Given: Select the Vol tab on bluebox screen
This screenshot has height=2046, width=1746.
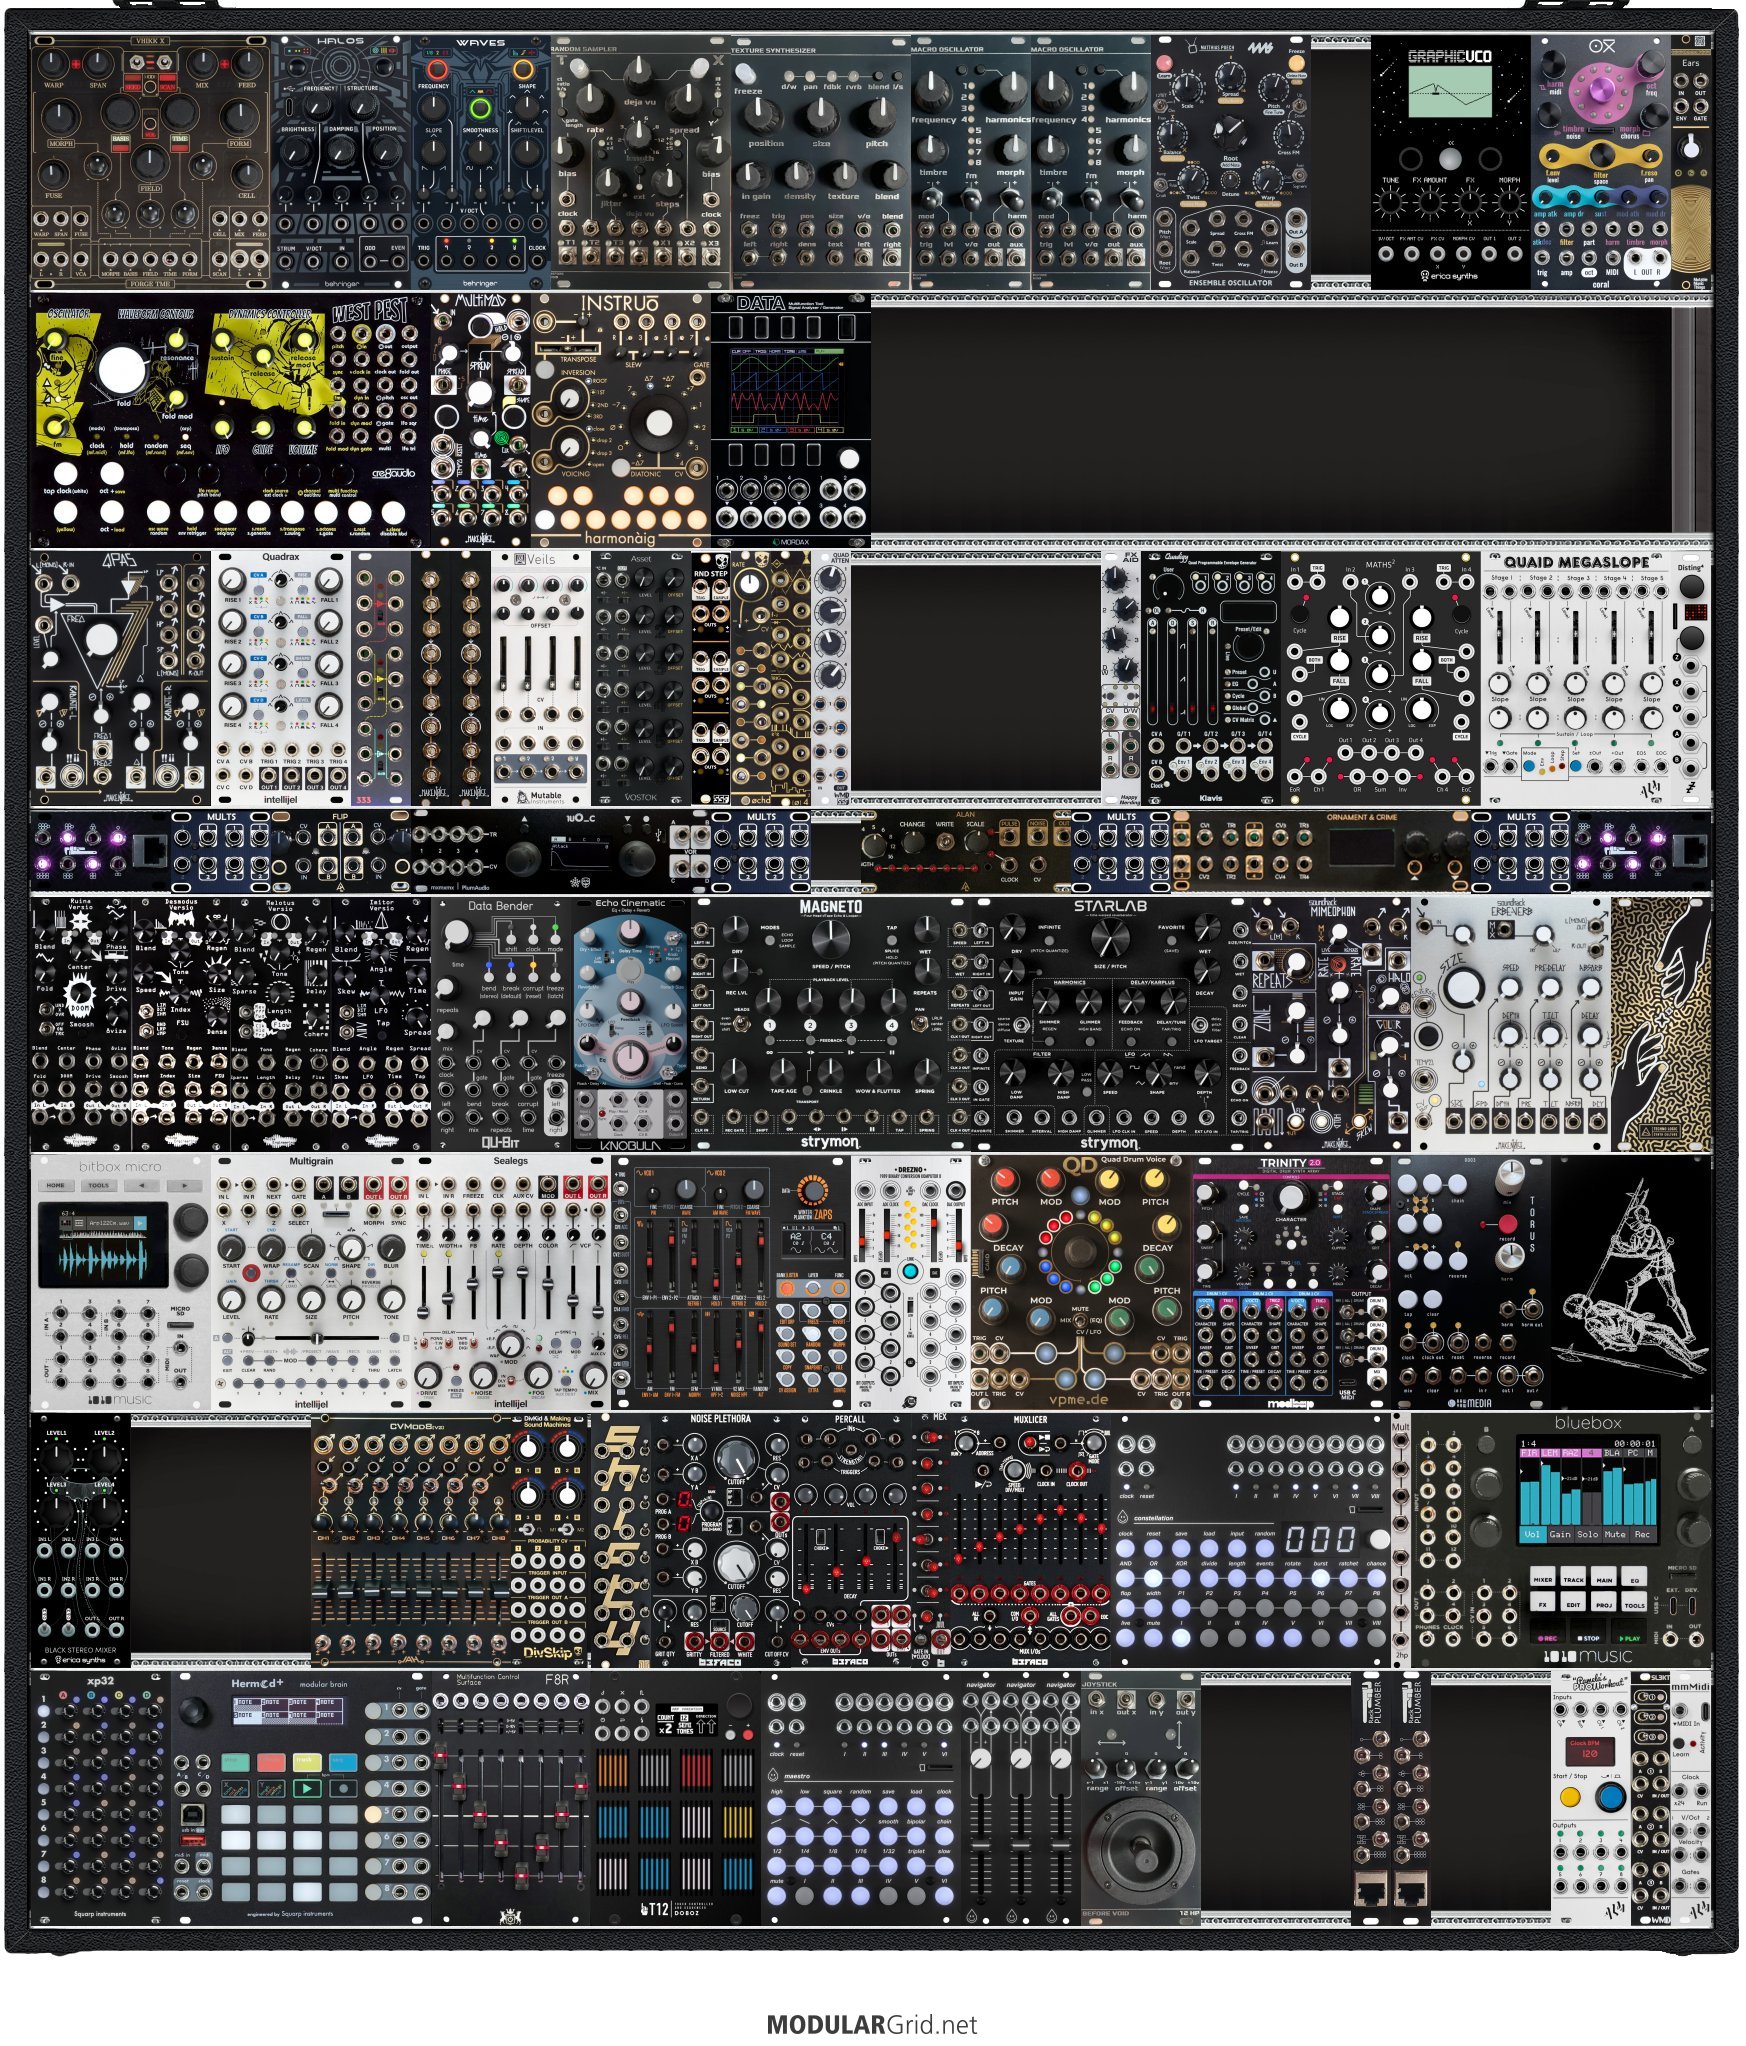Looking at the screenshot, I should [x=1531, y=1534].
